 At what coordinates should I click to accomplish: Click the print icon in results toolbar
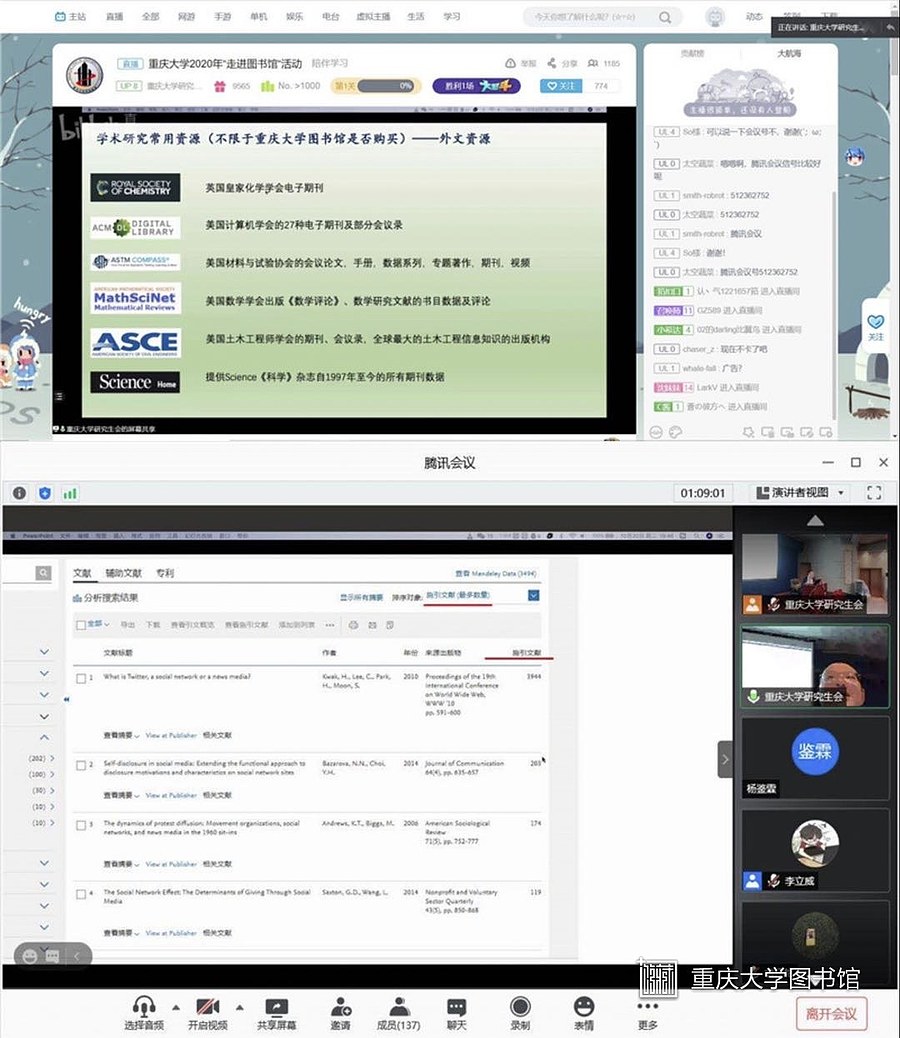pos(353,625)
